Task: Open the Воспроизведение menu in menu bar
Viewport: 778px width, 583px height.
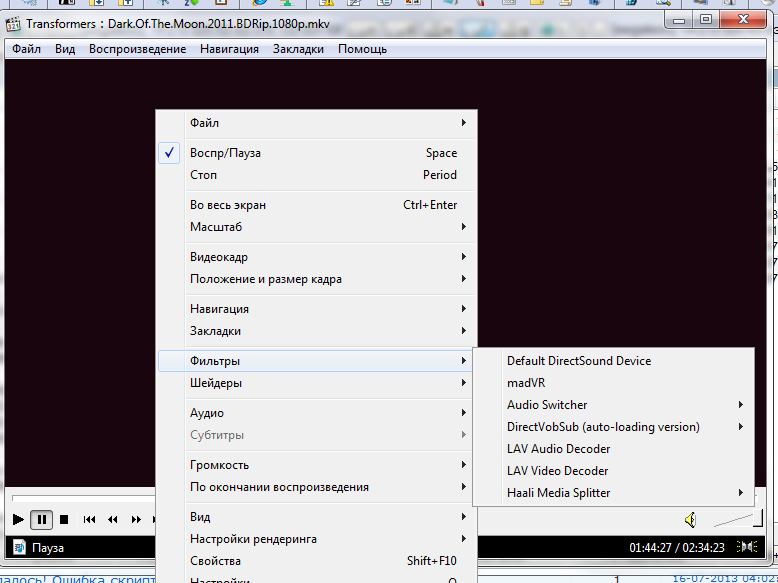Action: click(137, 49)
